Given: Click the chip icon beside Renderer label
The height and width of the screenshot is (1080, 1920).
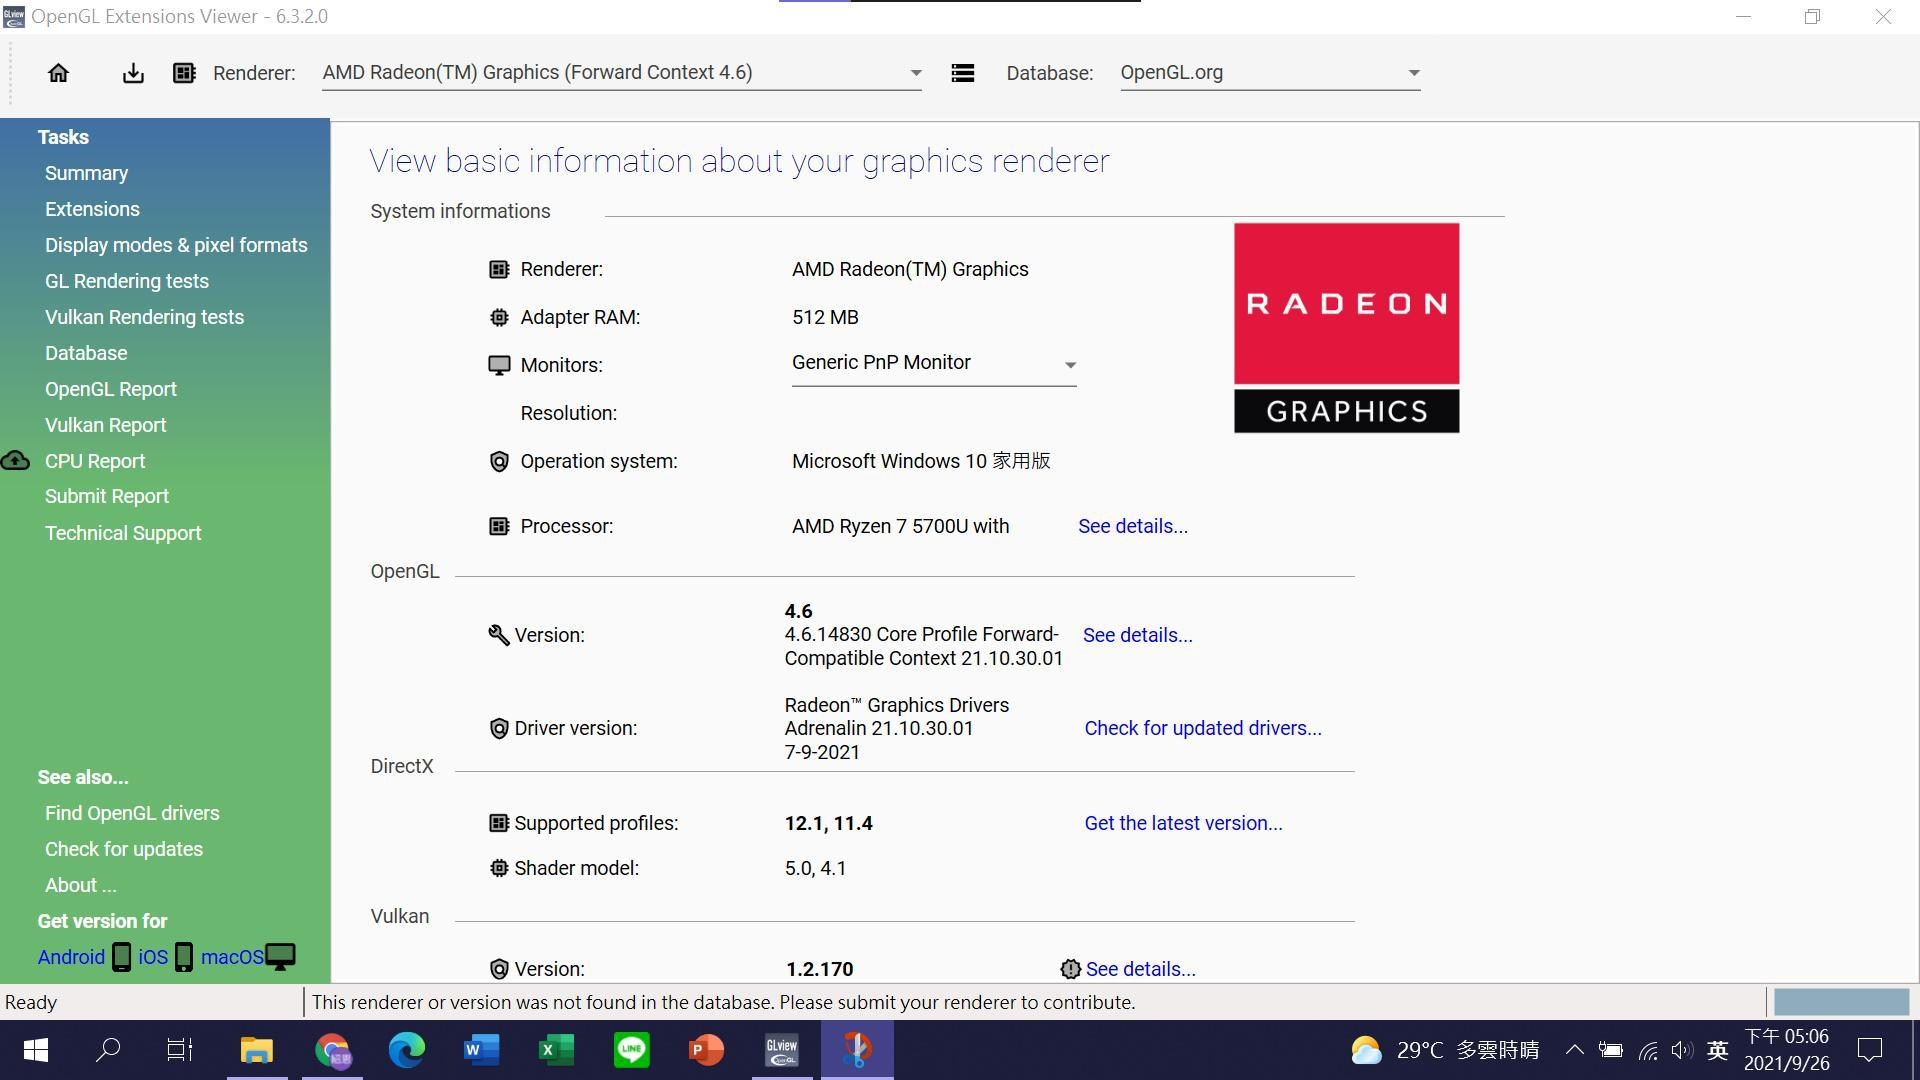Looking at the screenshot, I should coord(184,73).
